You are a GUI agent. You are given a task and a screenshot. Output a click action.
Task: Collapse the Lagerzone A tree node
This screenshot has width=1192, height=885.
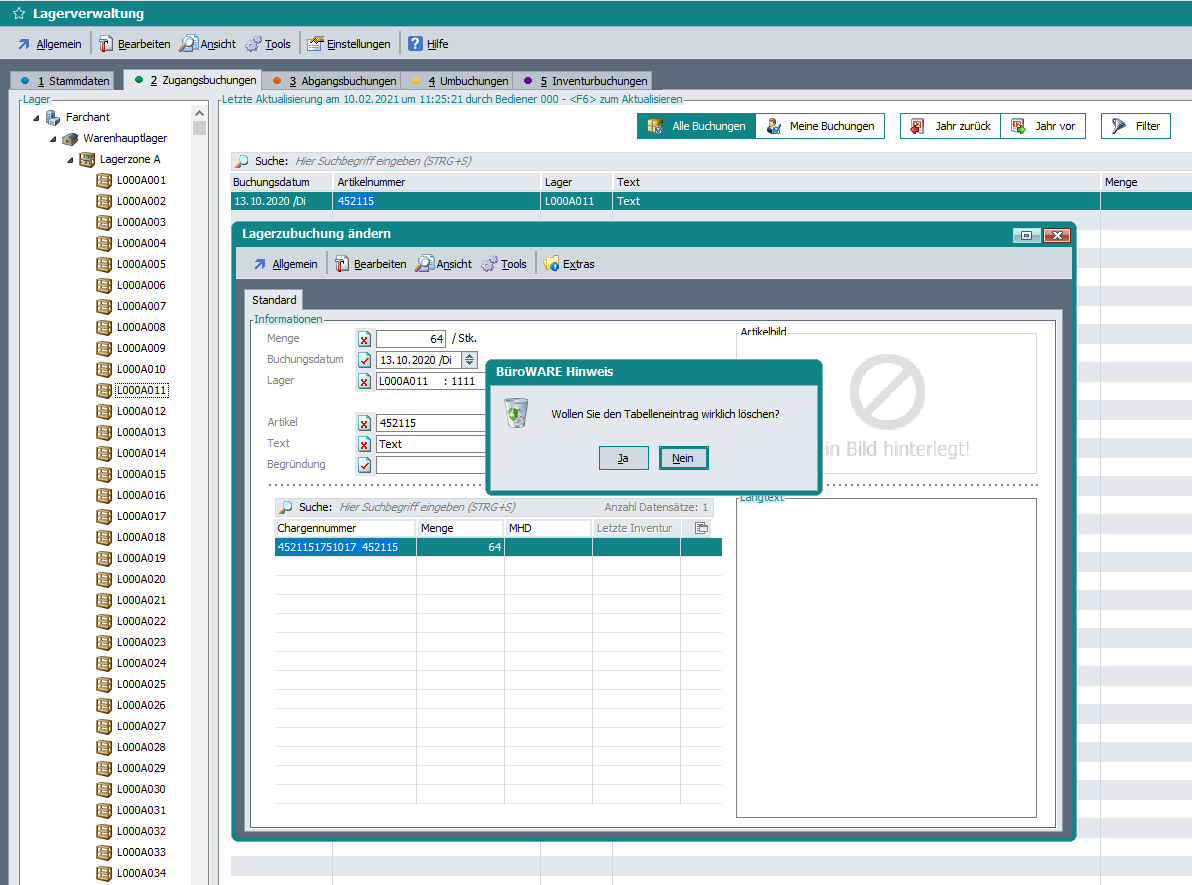[x=71, y=160]
